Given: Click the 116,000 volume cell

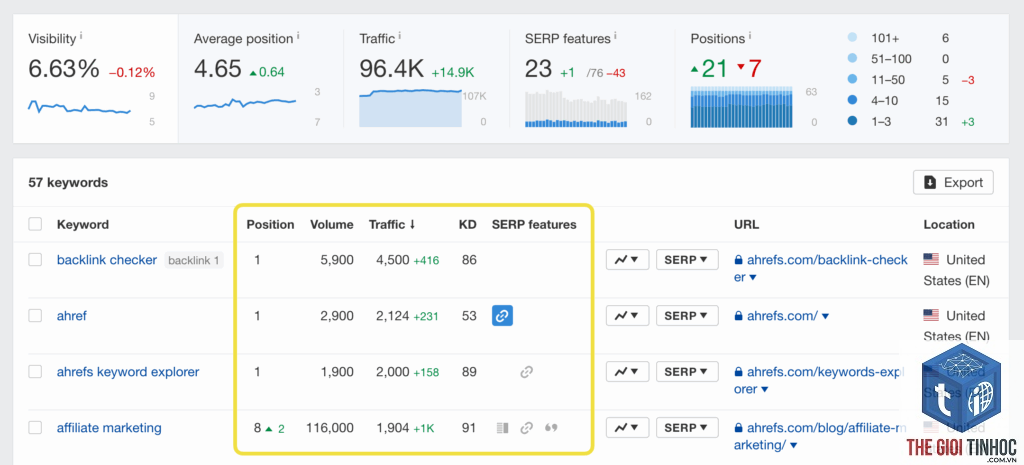Looking at the screenshot, I should pos(328,428).
